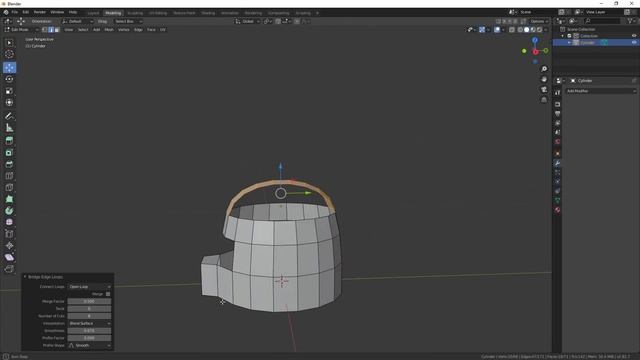This screenshot has width=640, height=360.
Task: Adjust the Smoothness slider field
Action: 89,331
